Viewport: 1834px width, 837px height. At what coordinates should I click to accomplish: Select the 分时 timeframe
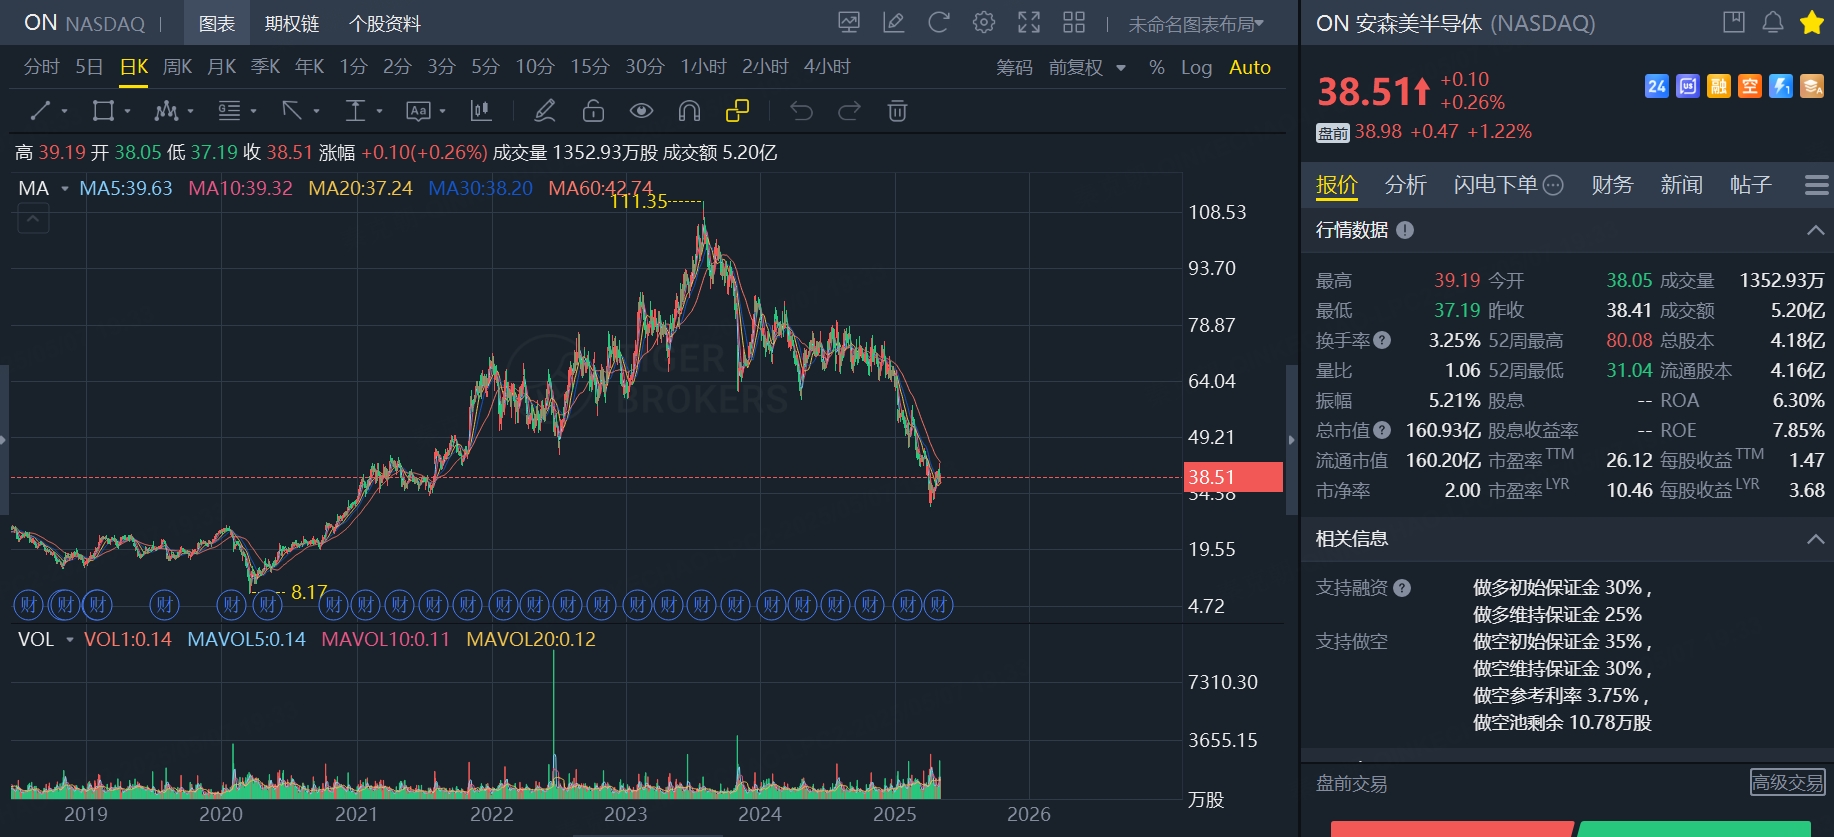[42, 67]
